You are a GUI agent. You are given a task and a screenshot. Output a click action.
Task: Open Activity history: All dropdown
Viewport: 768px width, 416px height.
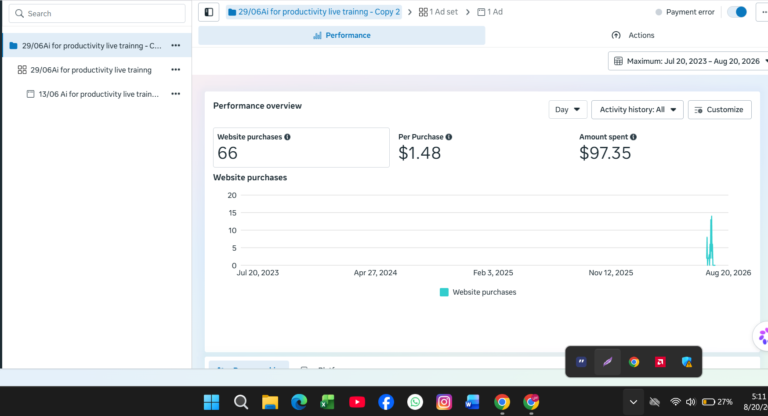[x=637, y=110]
